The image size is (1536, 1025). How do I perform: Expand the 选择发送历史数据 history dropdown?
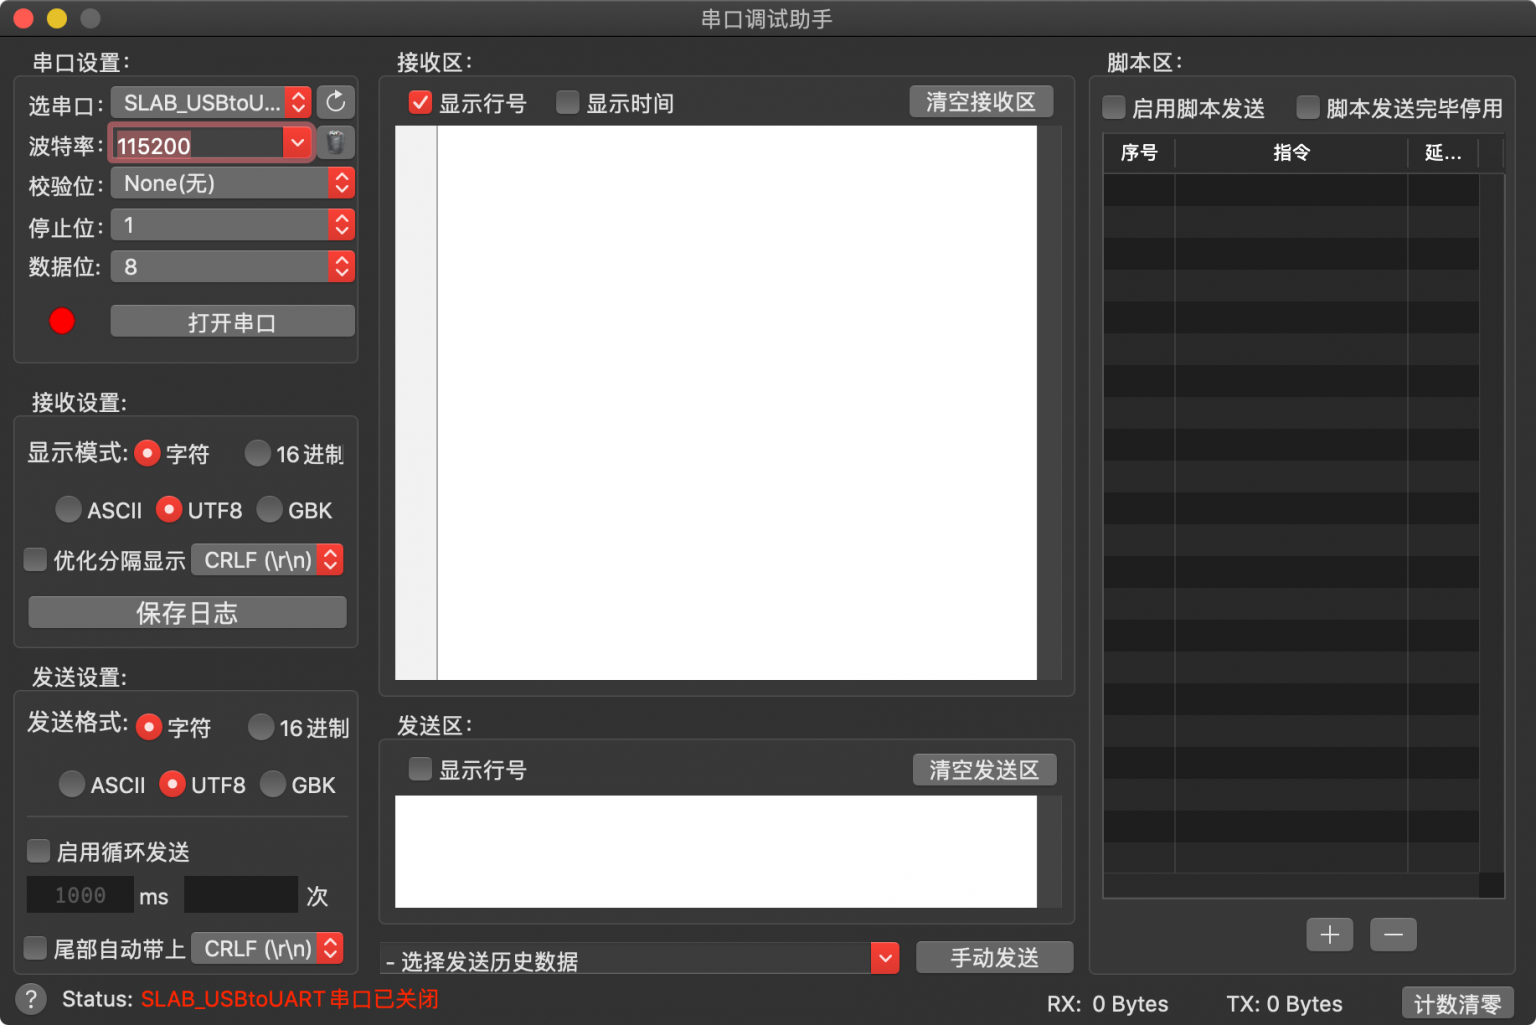point(883,957)
